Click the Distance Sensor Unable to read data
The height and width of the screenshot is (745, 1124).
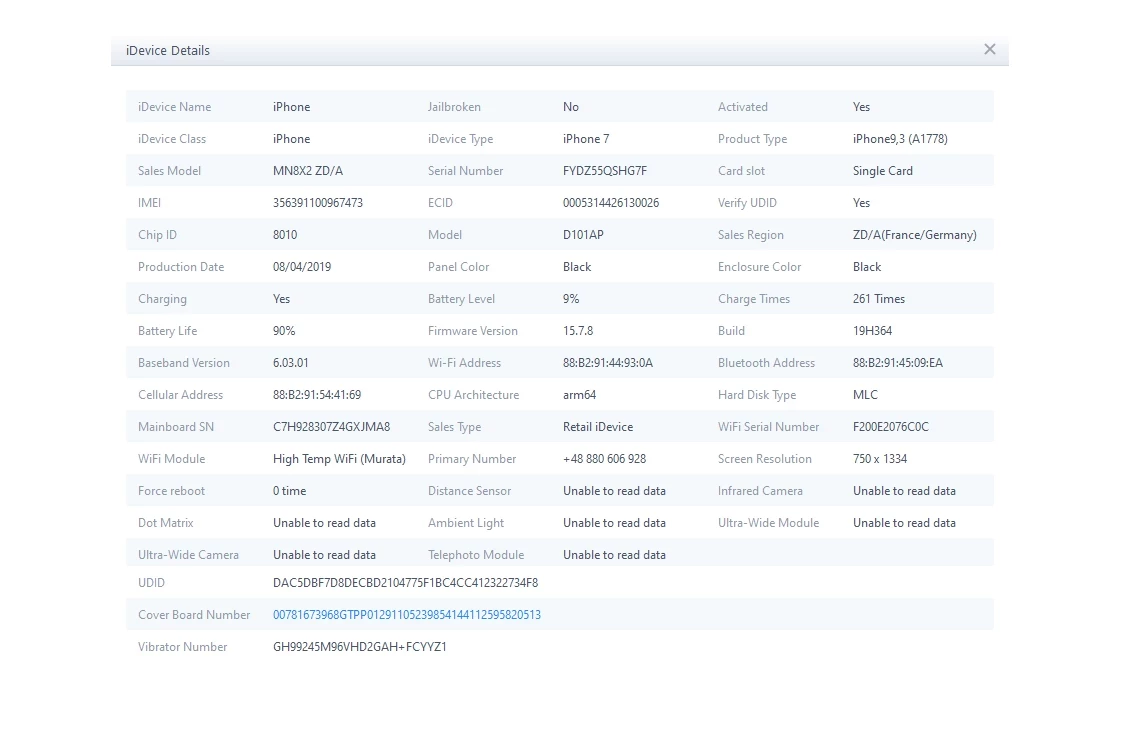(x=614, y=491)
